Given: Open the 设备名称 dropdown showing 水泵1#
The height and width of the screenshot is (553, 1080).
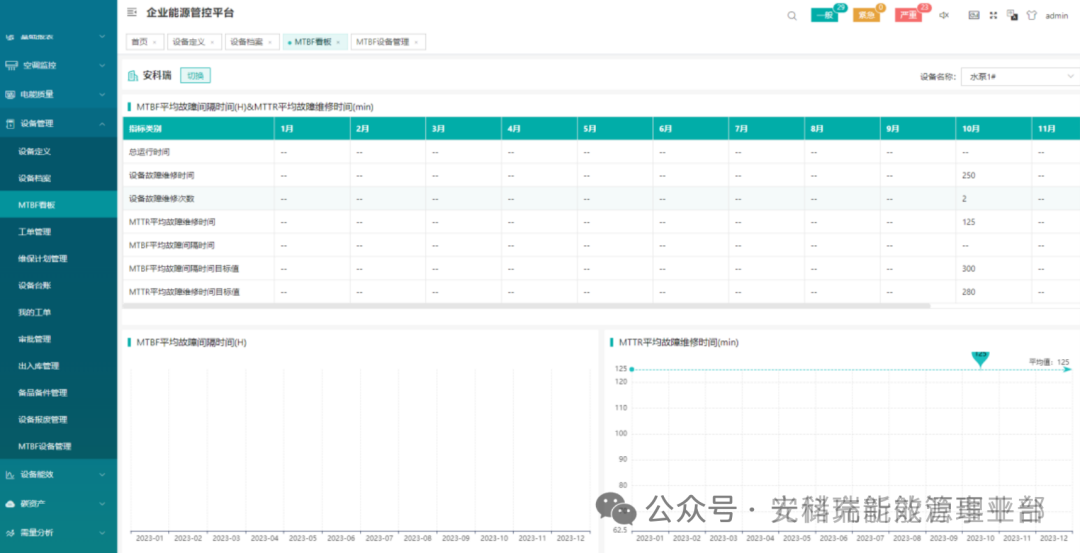Looking at the screenshot, I should tap(1021, 76).
